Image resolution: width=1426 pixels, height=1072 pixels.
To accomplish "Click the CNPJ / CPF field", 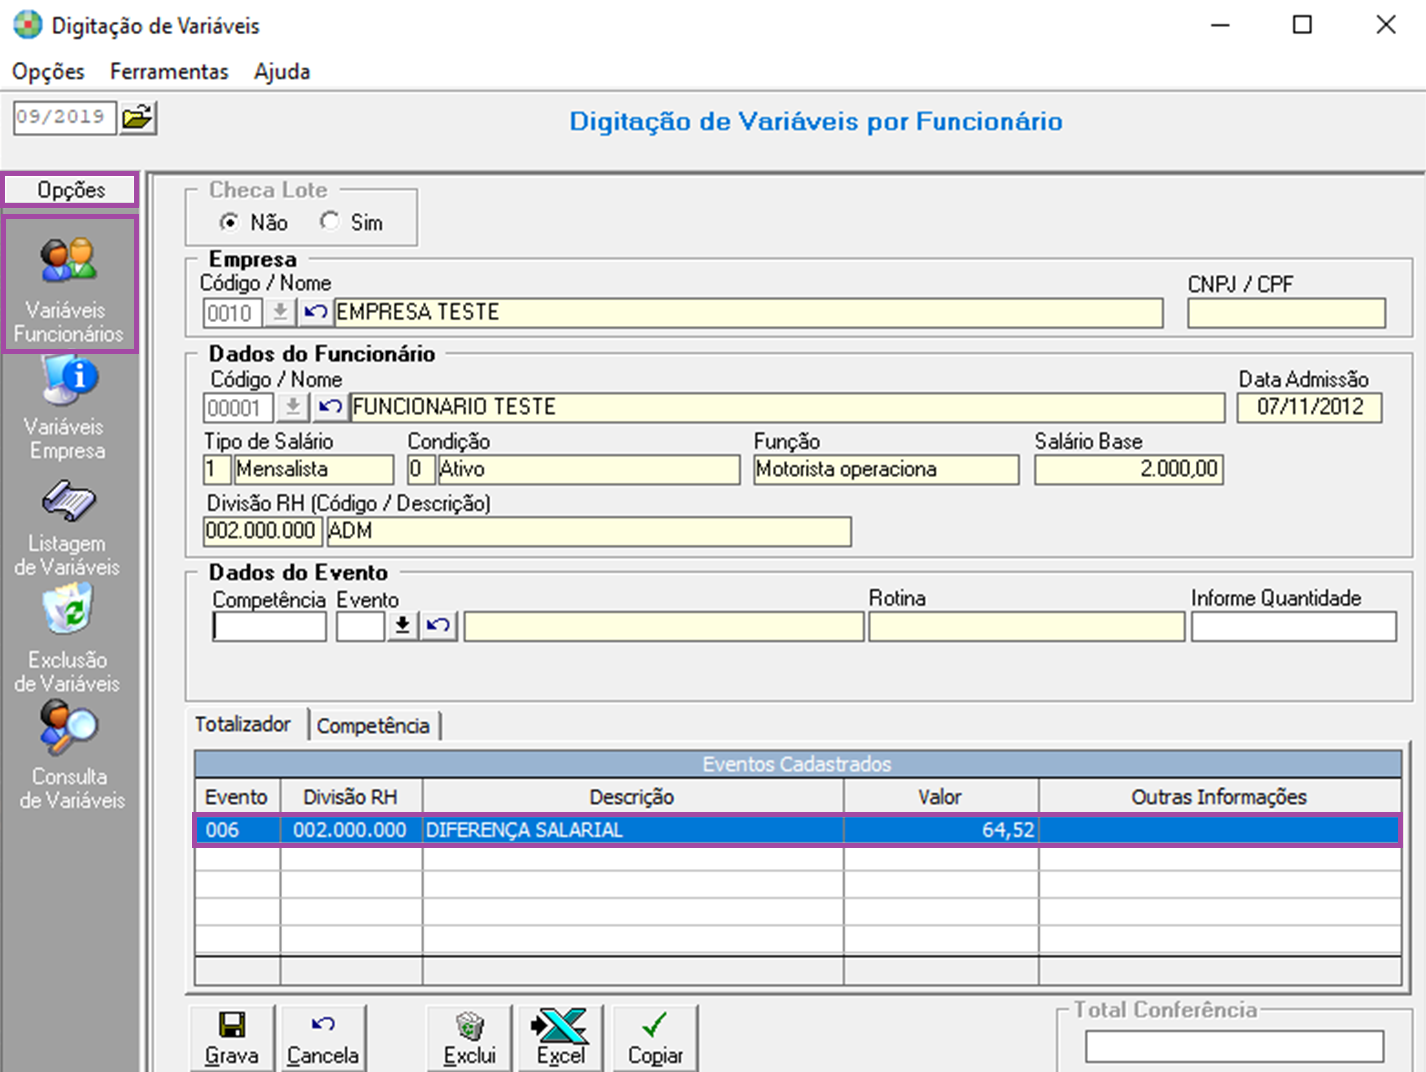I will [1287, 313].
